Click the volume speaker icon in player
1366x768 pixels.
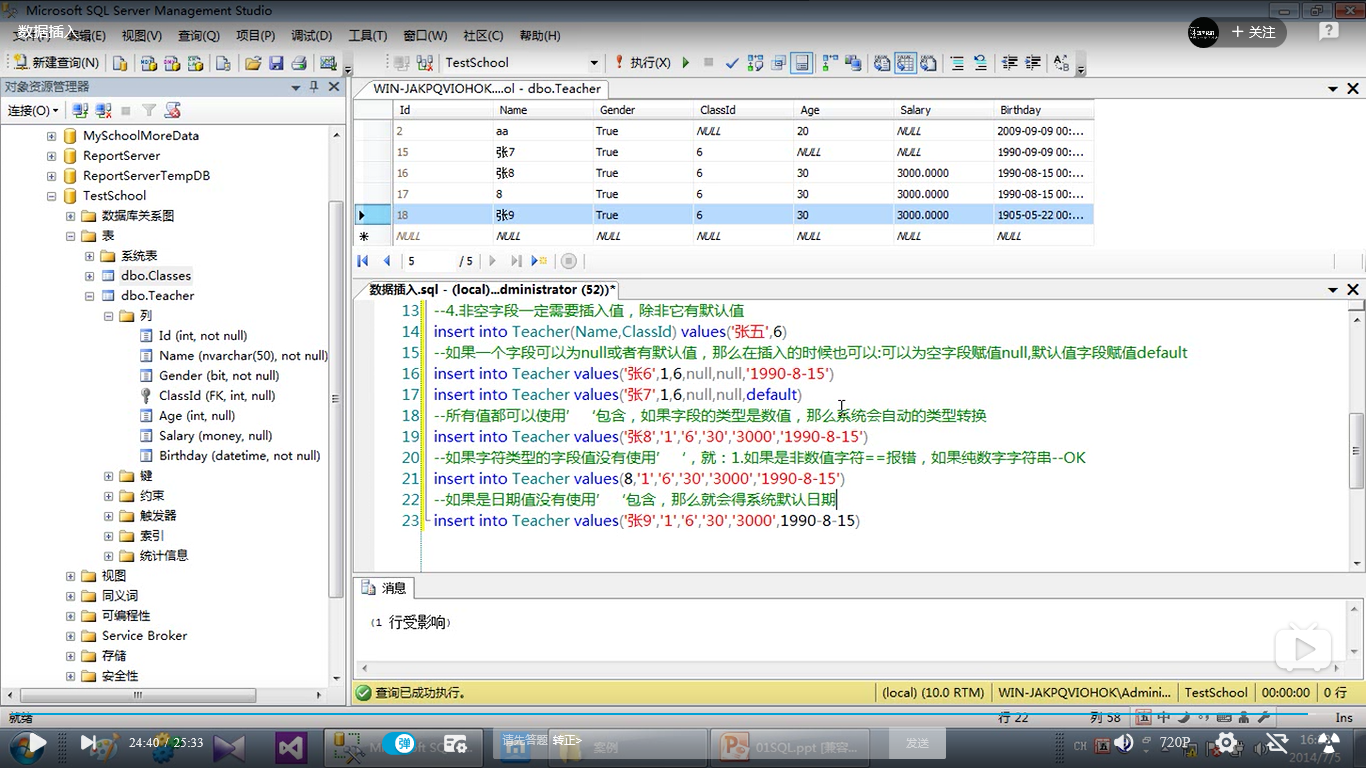1124,743
